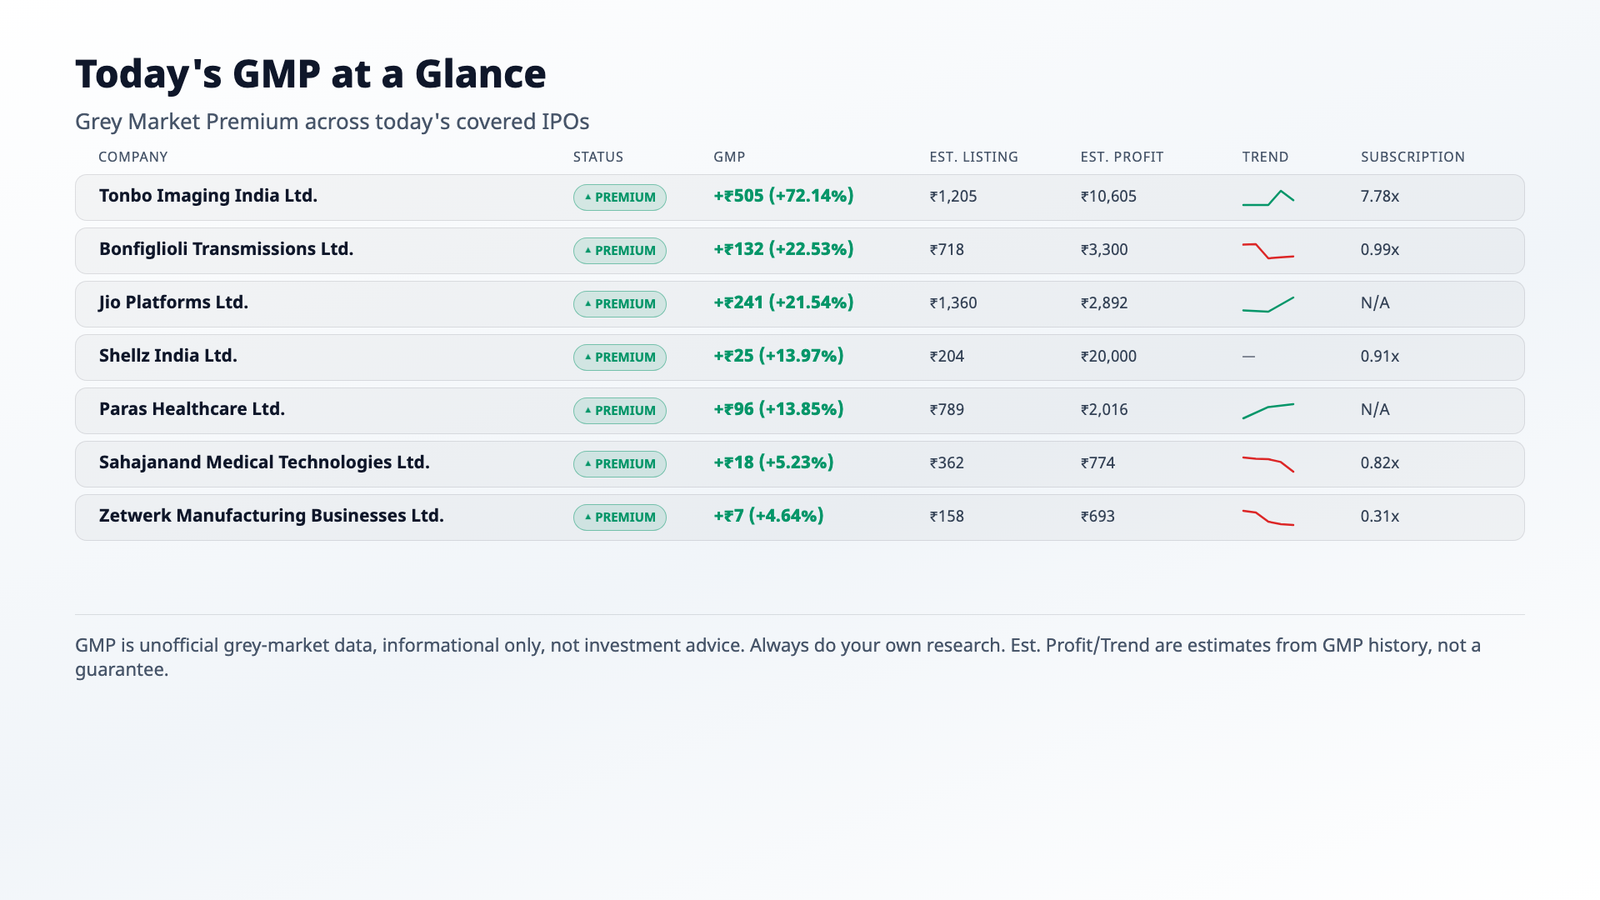This screenshot has width=1600, height=900.
Task: Click PREMIUM badge in Zetwerk row
Action: pyautogui.click(x=620, y=517)
